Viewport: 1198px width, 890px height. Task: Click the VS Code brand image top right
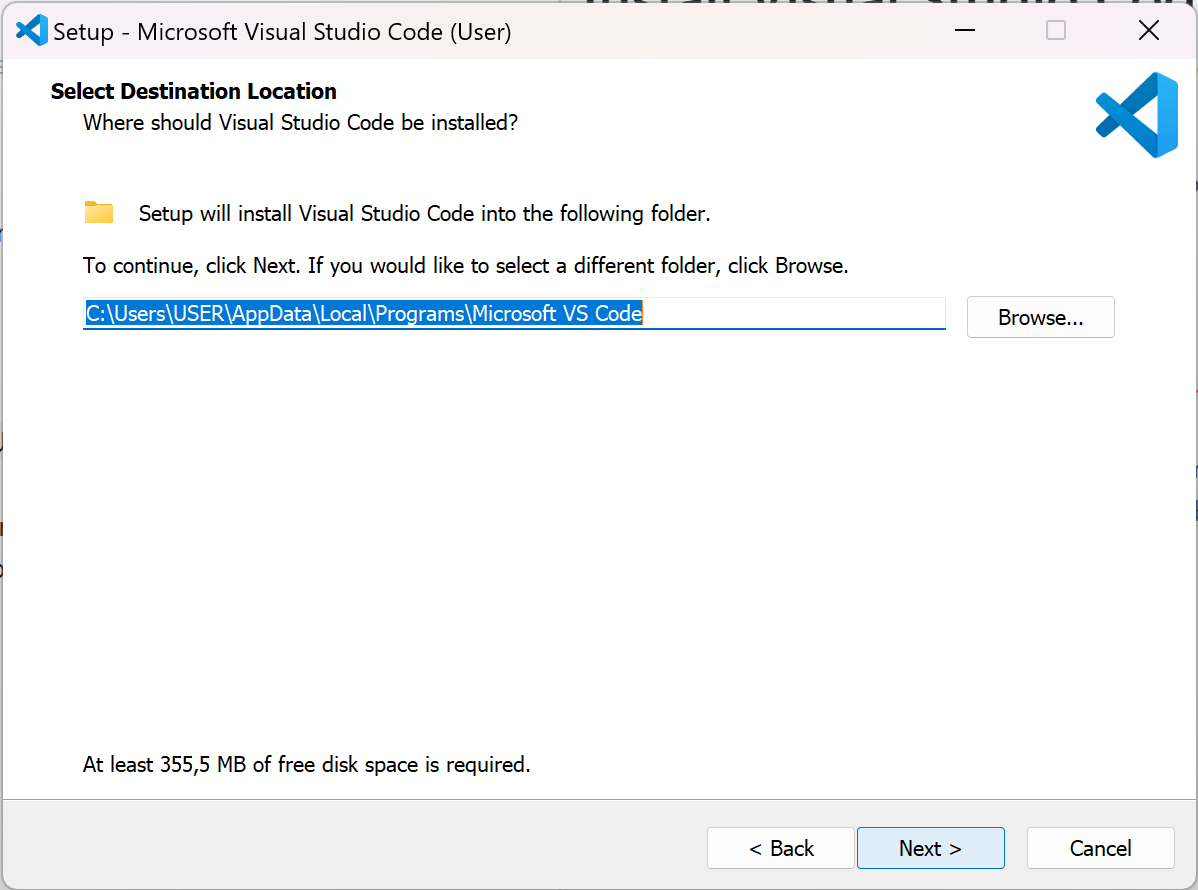(x=1136, y=114)
